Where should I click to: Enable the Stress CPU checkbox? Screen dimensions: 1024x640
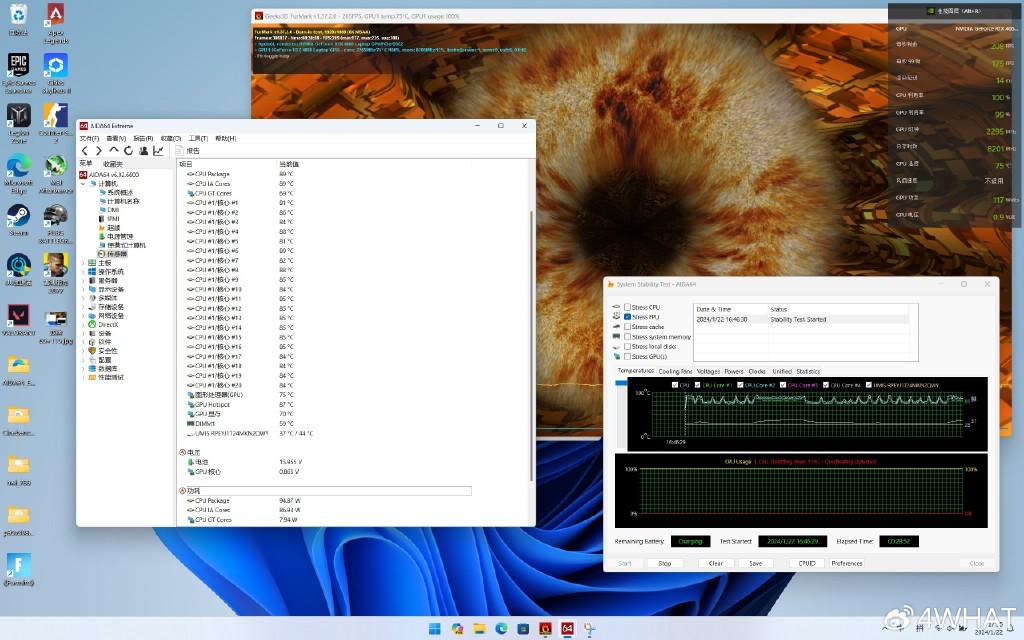627,307
